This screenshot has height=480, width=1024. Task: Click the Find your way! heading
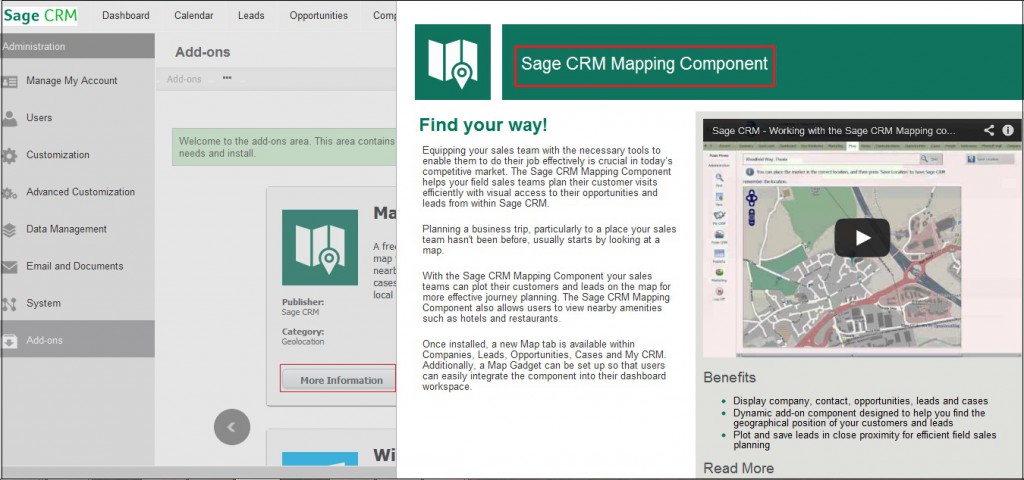[x=483, y=125]
